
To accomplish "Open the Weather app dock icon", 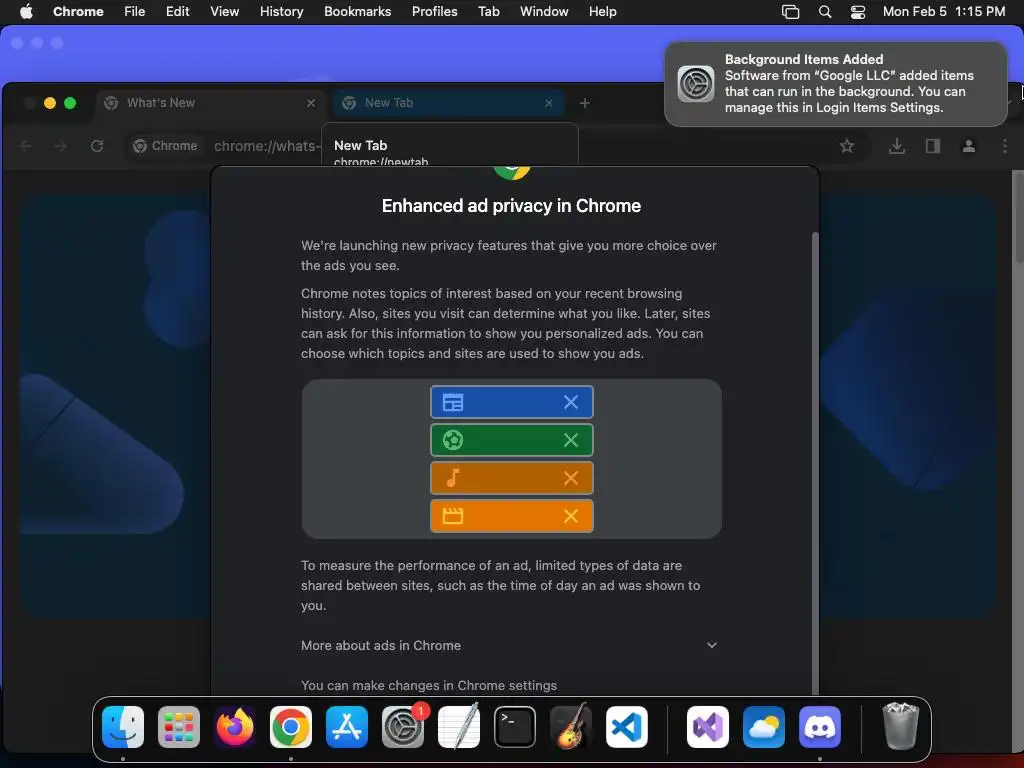I will 764,727.
